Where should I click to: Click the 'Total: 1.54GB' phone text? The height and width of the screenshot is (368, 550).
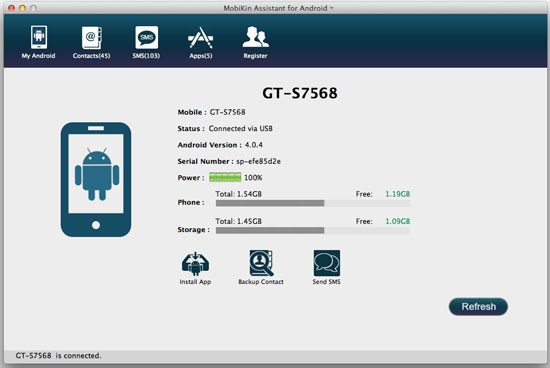pos(239,194)
